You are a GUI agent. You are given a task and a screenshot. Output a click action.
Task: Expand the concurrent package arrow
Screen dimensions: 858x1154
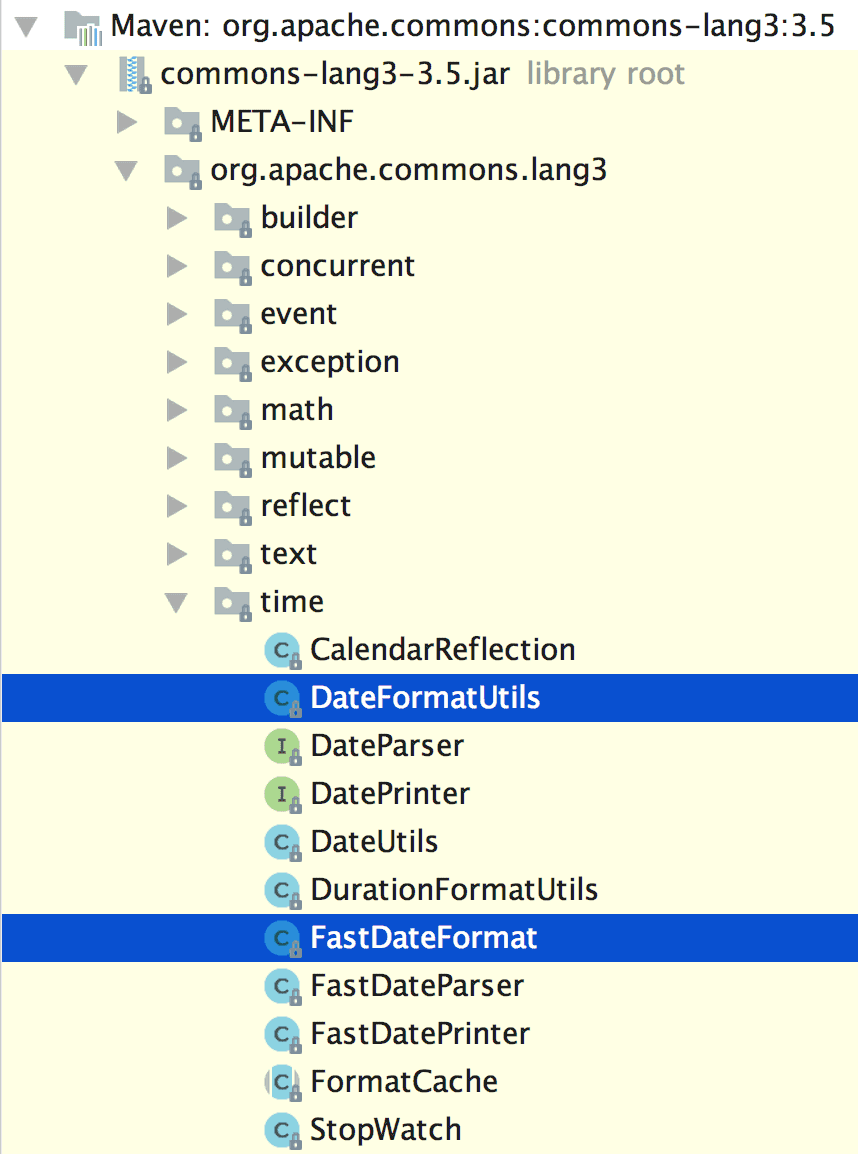(x=177, y=266)
